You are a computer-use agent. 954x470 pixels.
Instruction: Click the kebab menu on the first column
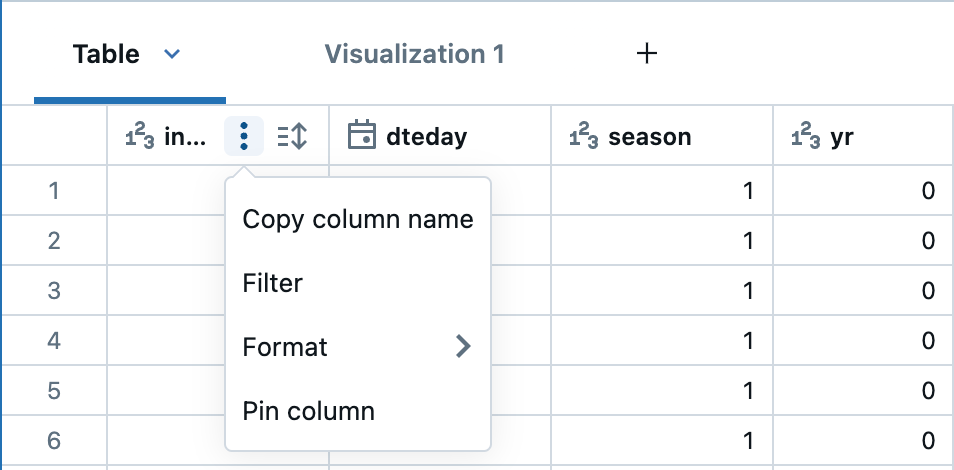244,136
